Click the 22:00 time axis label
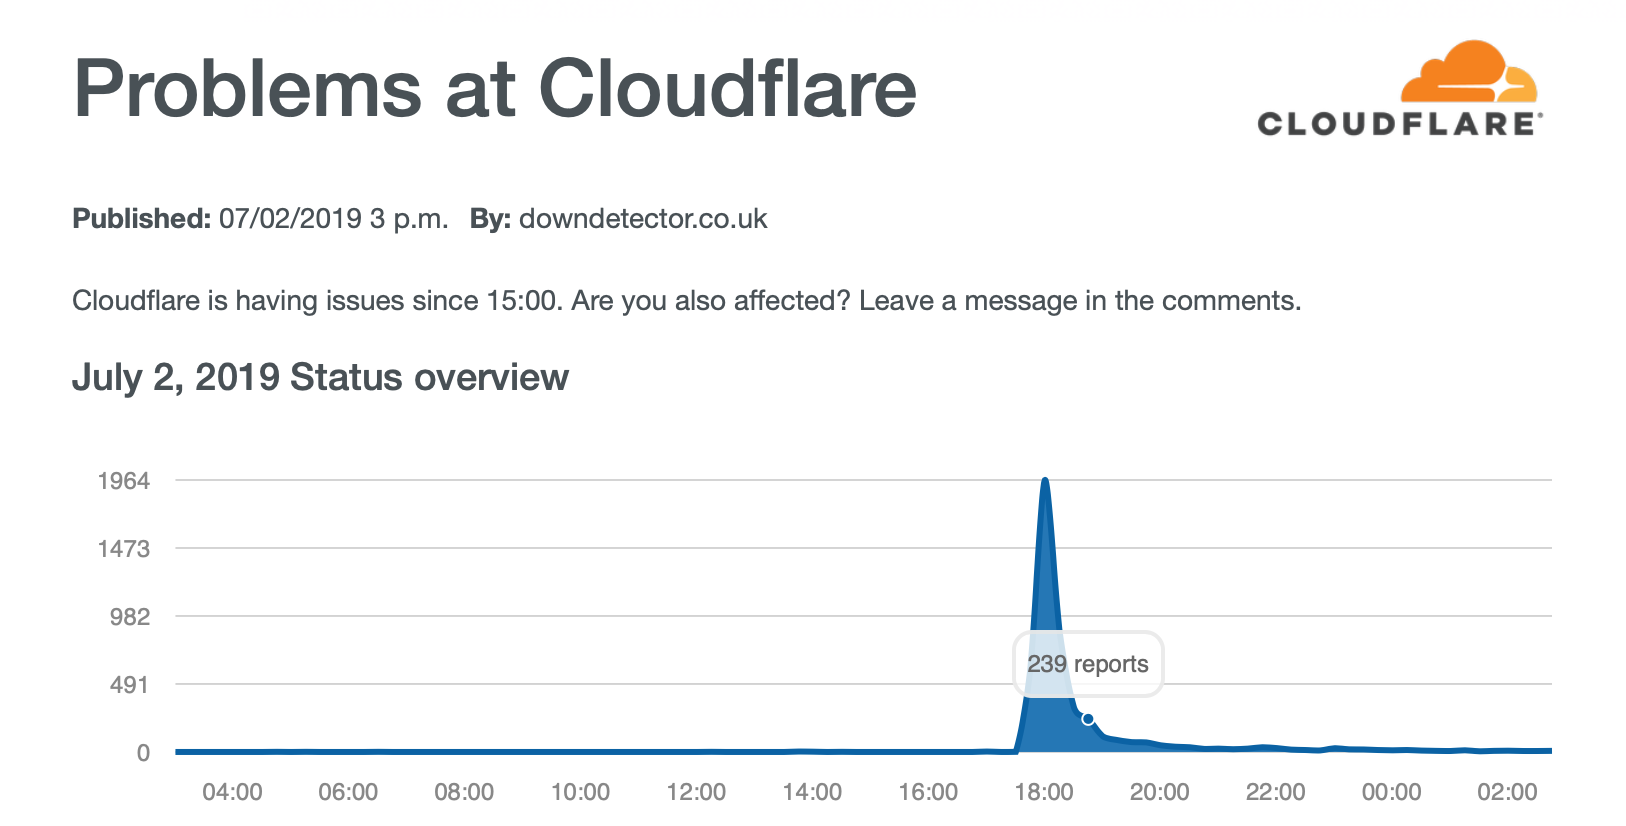The width and height of the screenshot is (1626, 826). pyautogui.click(x=1276, y=792)
